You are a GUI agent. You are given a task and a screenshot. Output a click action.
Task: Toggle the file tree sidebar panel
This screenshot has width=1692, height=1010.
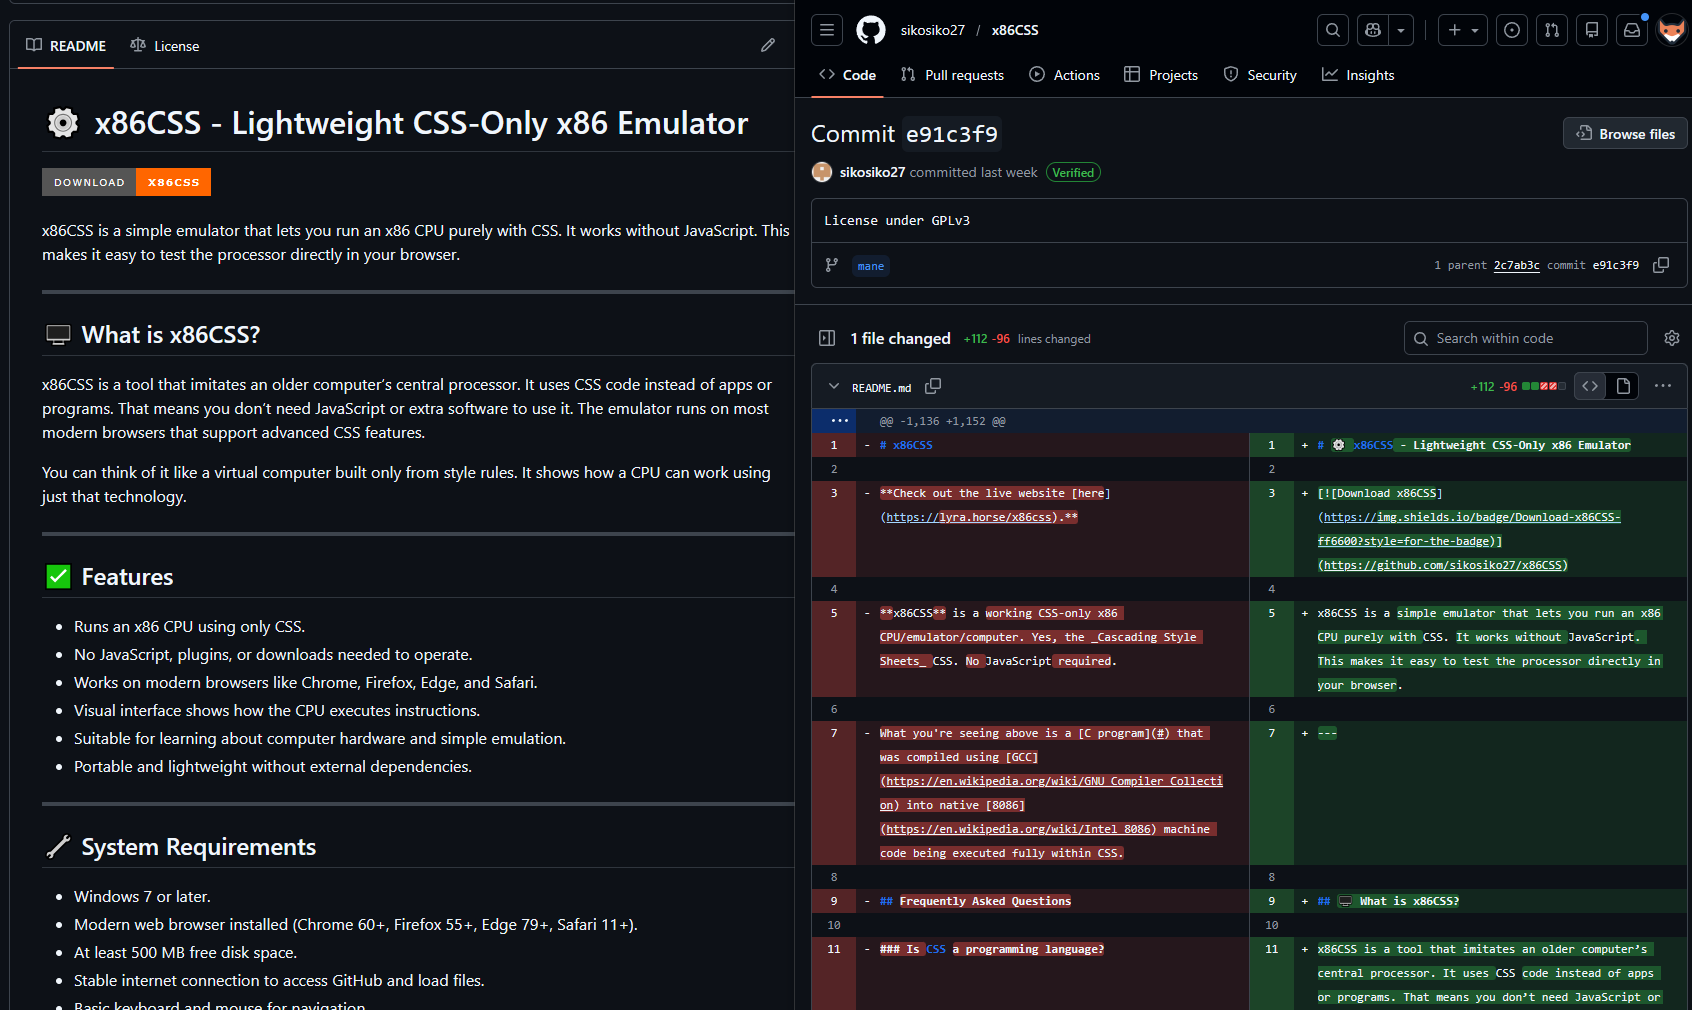[x=827, y=338]
